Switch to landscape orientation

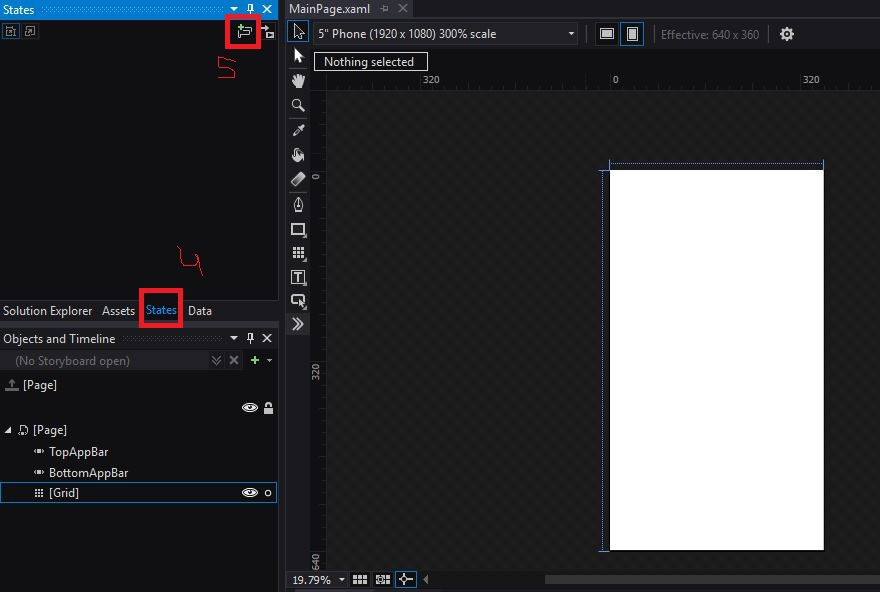tap(607, 34)
